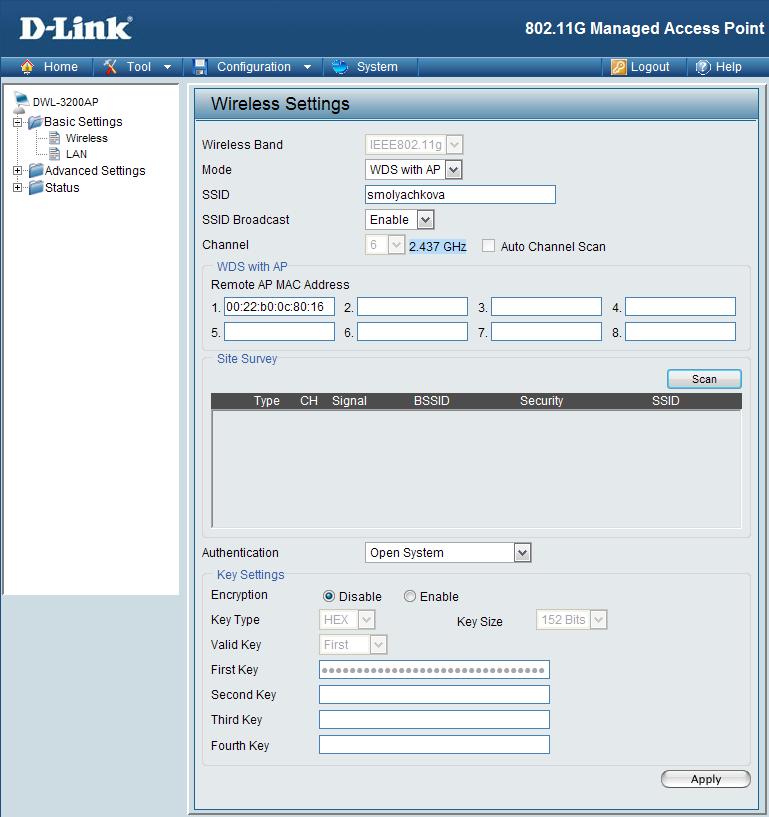Screen dimensions: 769x817
Task: Click the Help question mark icon
Action: (703, 67)
